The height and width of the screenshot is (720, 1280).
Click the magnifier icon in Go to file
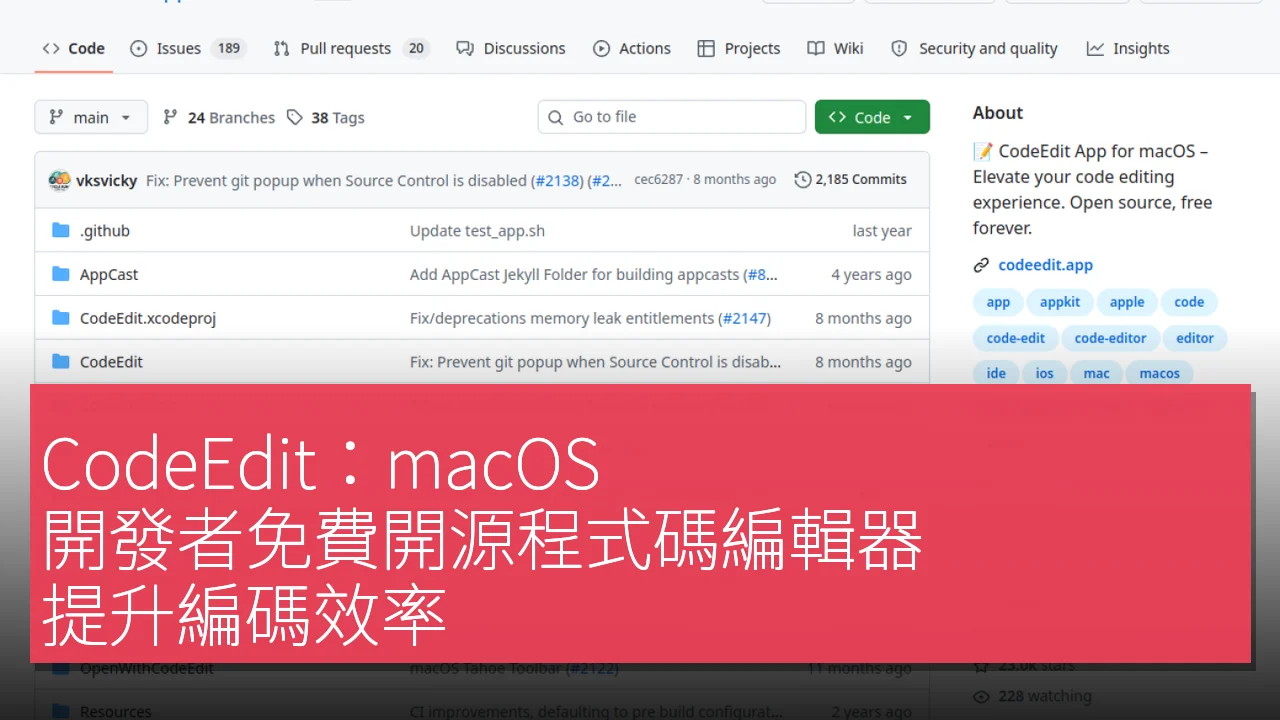[556, 117]
